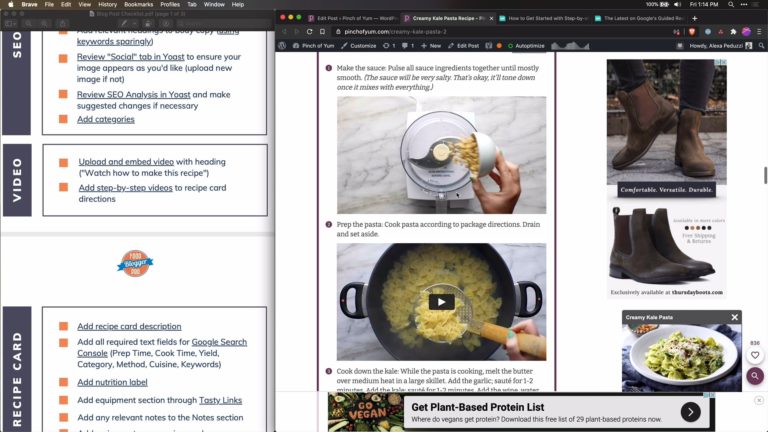768x432 pixels.
Task: Click orange checkbox beside Upload and embed video
Action: click(64, 162)
